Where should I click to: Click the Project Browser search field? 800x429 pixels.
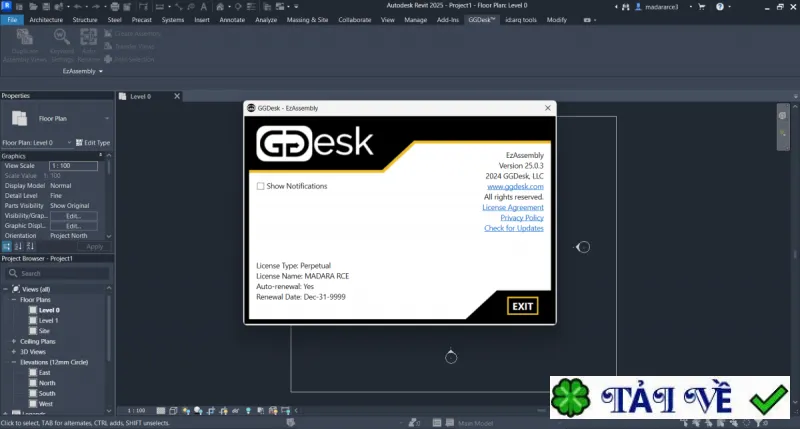pyautogui.click(x=57, y=273)
